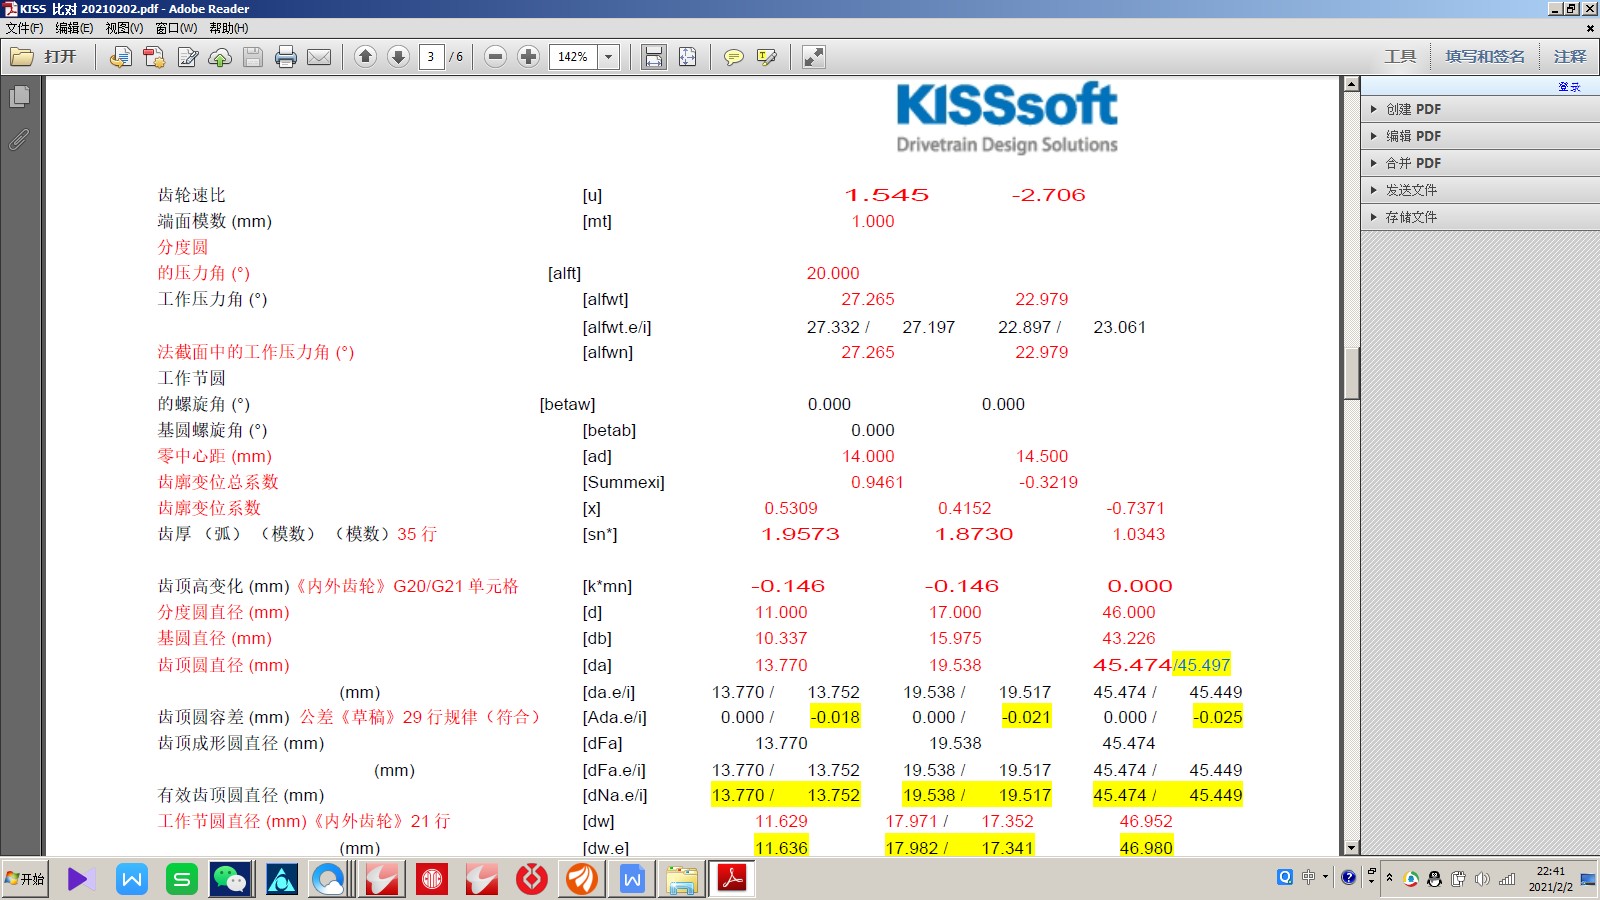Click the Open (打开) file button

[x=43, y=57]
